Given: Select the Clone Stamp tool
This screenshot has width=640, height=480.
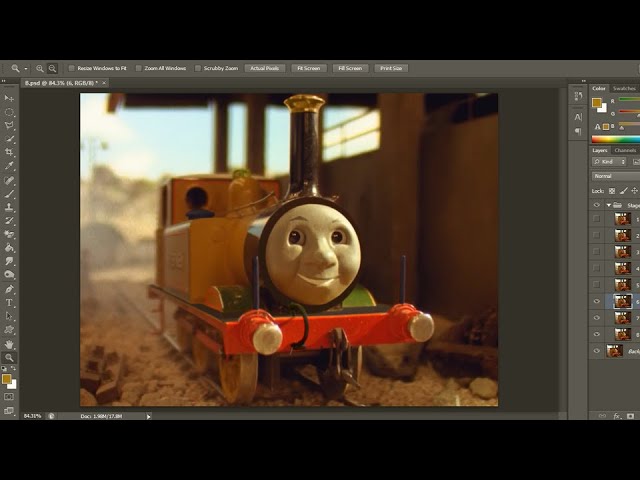Looking at the screenshot, I should (x=9, y=207).
